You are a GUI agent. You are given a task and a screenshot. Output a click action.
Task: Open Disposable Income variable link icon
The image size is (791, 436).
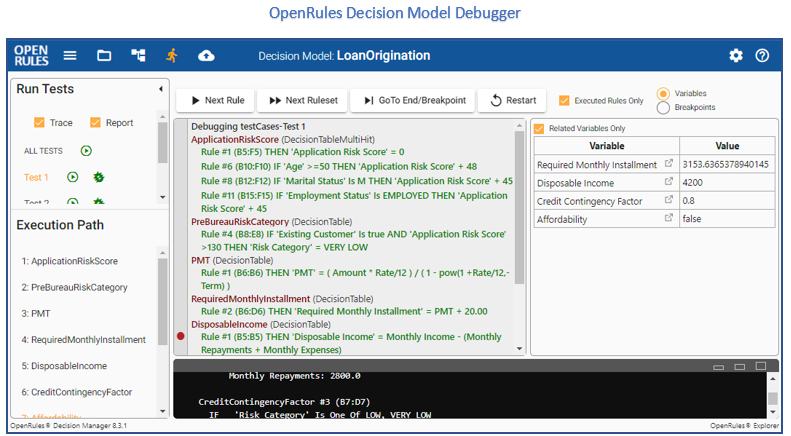[669, 183]
